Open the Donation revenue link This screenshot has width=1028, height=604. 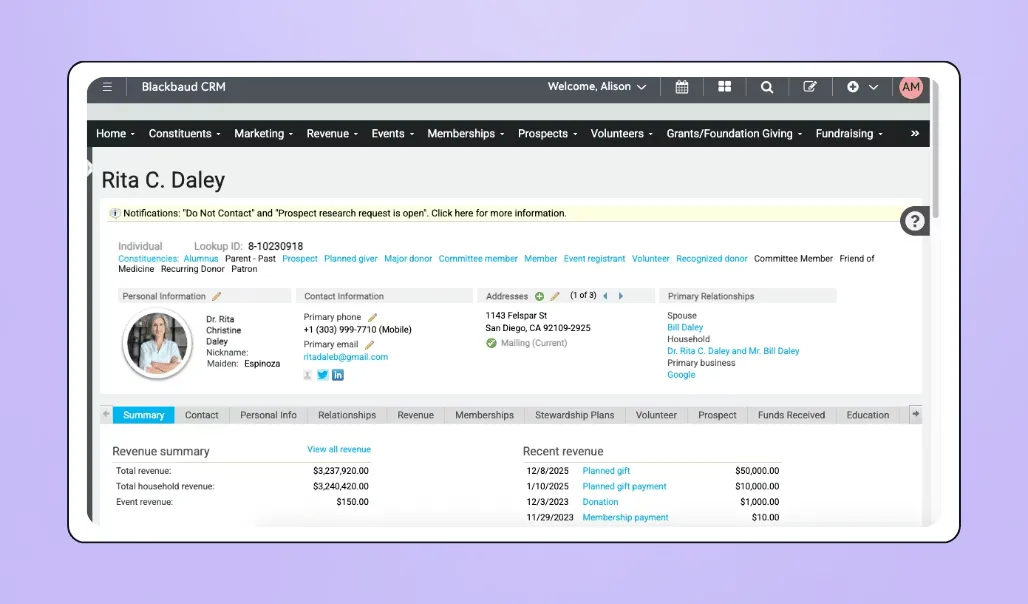600,502
